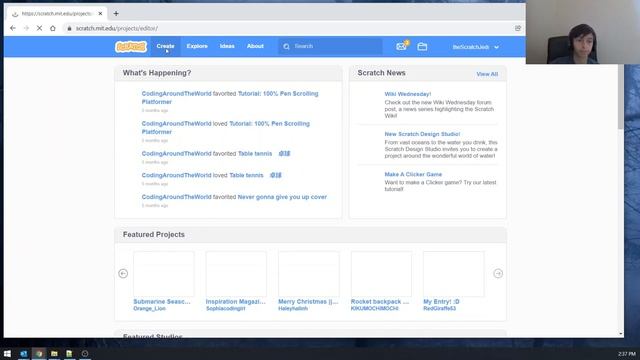Click the green app icon in taskbar
640x360 pixels.
69,353
